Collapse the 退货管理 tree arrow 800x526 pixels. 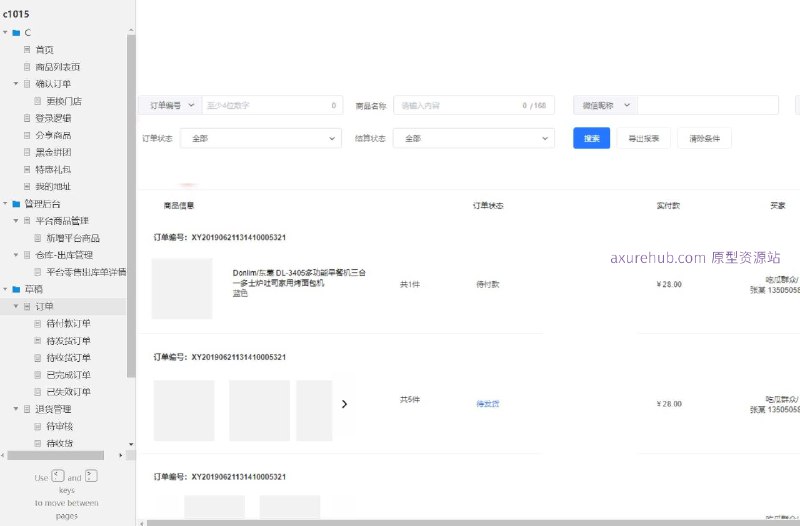coord(16,409)
